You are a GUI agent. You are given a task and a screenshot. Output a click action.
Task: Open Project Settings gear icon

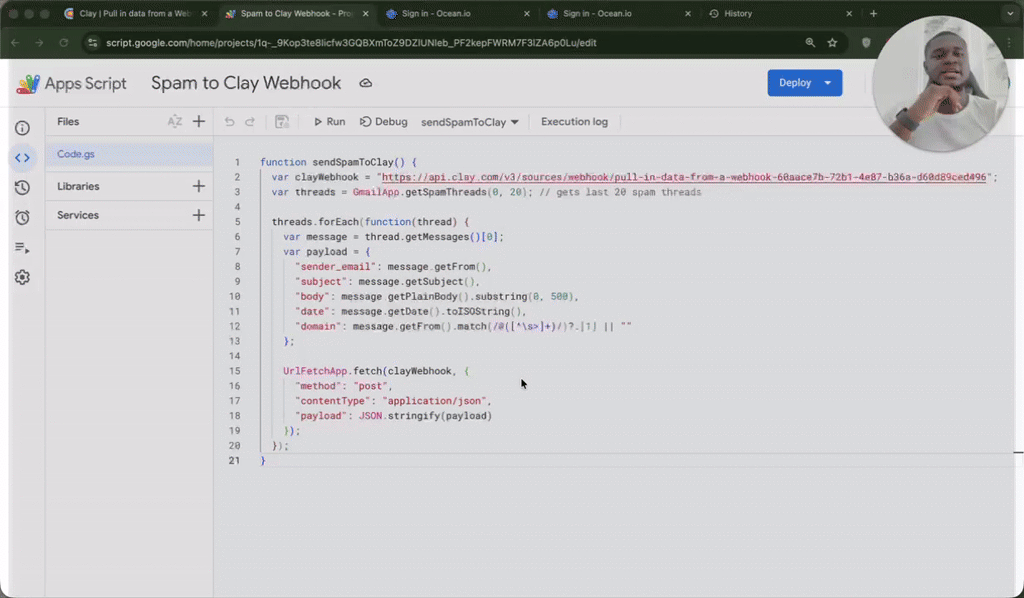coord(22,277)
